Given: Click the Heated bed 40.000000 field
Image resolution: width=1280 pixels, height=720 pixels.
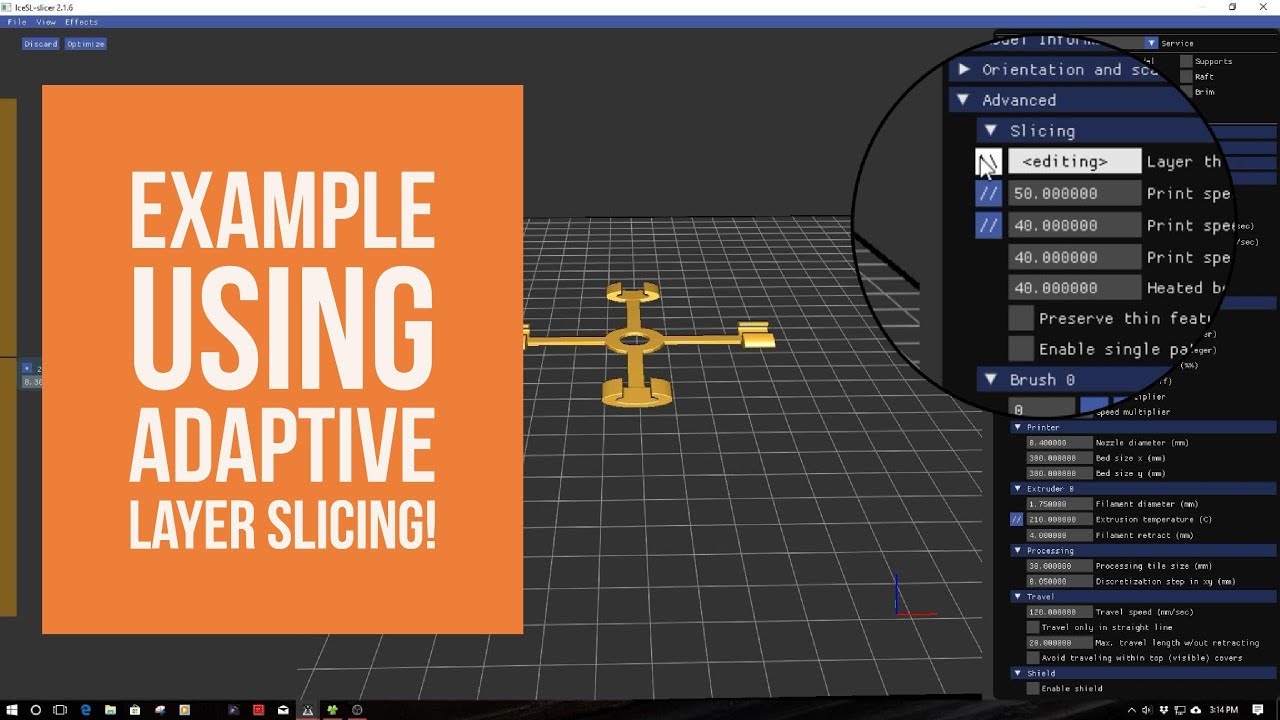Looking at the screenshot, I should (1074, 287).
